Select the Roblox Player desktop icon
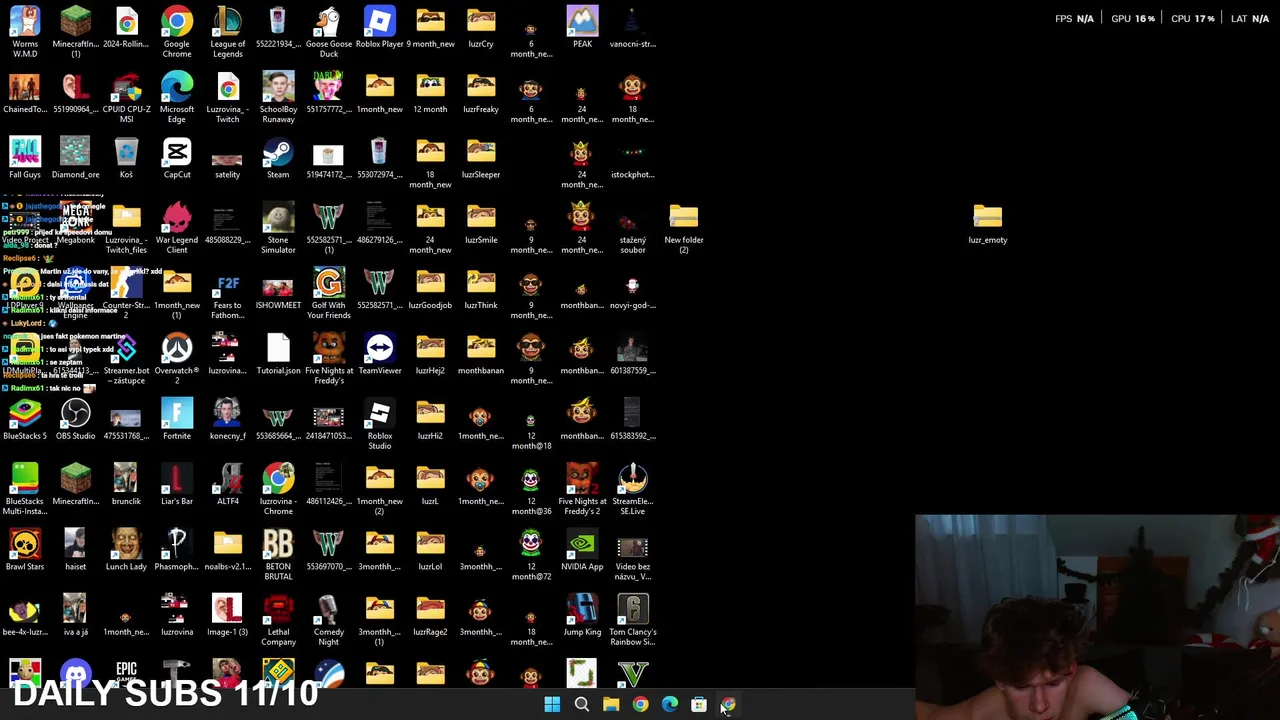1280x720 pixels. click(379, 28)
